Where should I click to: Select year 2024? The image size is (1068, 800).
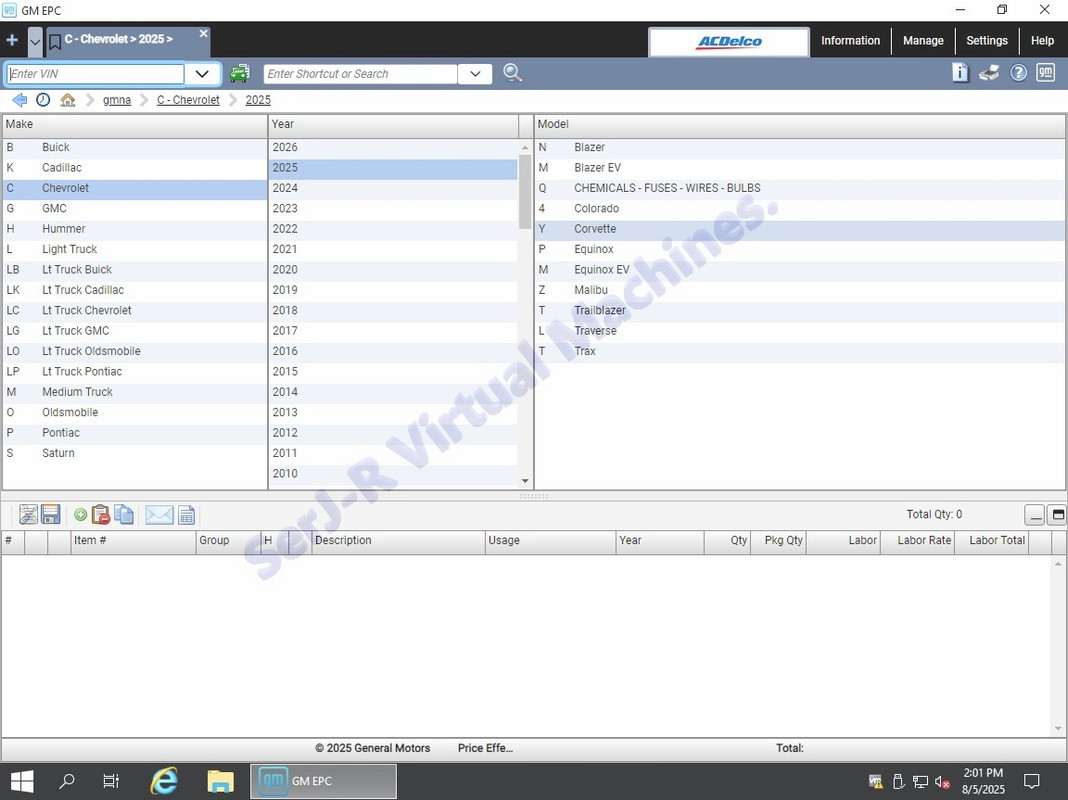click(393, 188)
